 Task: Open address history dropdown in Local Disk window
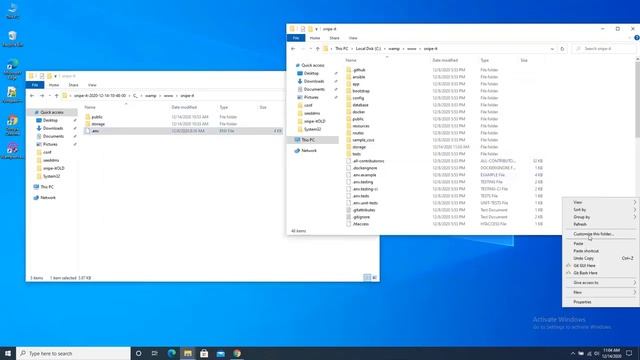[x=552, y=49]
